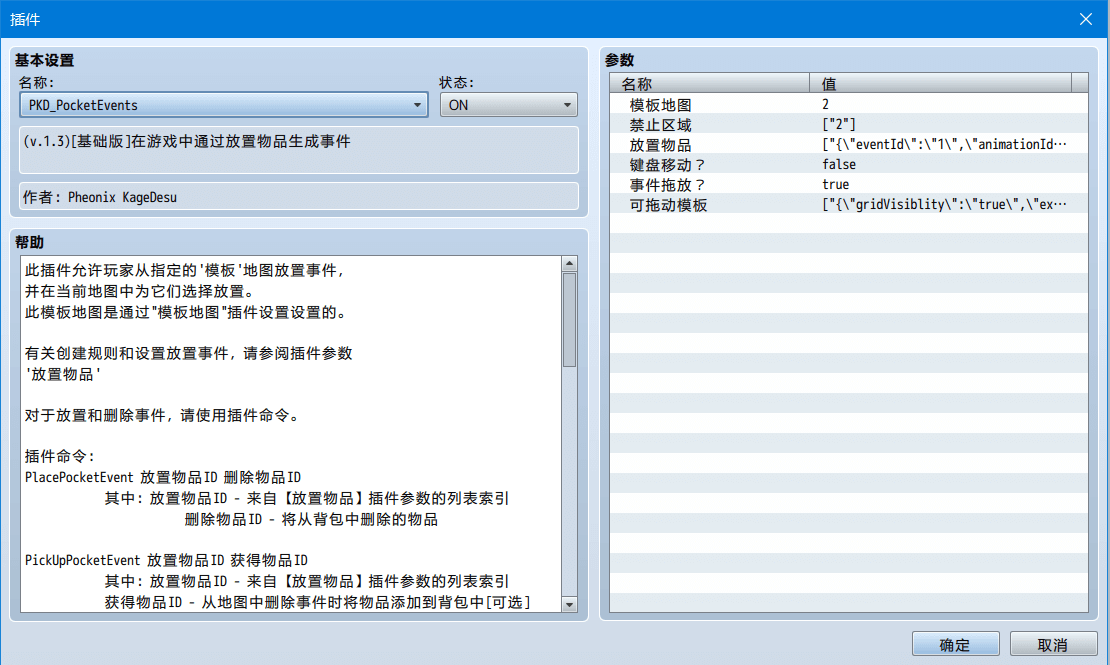Open the 状态 ON dropdown
Screen dimensions: 1110x665
click(508, 105)
